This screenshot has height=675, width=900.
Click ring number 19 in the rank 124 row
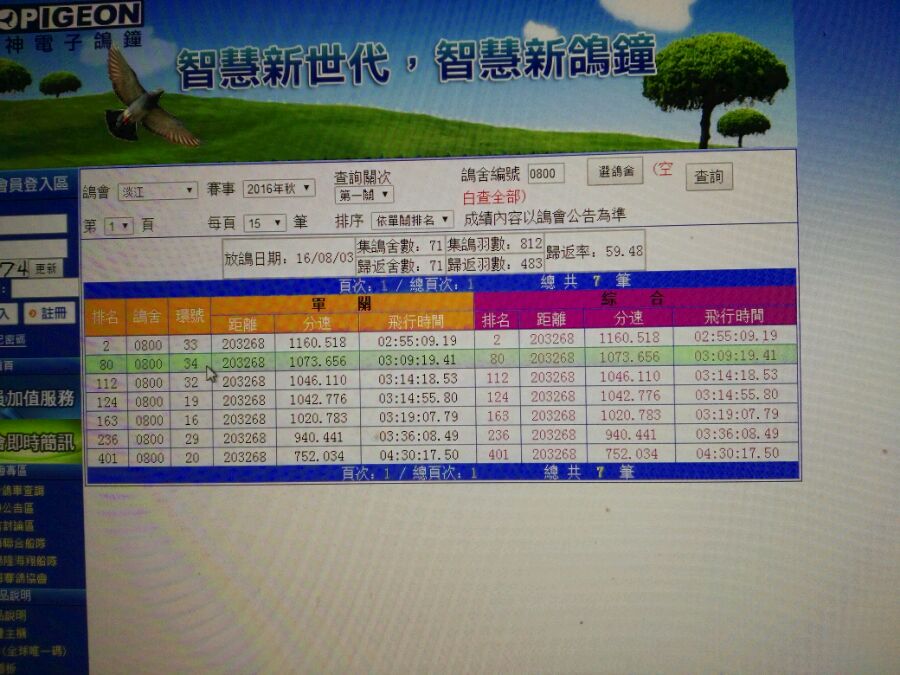pos(192,401)
